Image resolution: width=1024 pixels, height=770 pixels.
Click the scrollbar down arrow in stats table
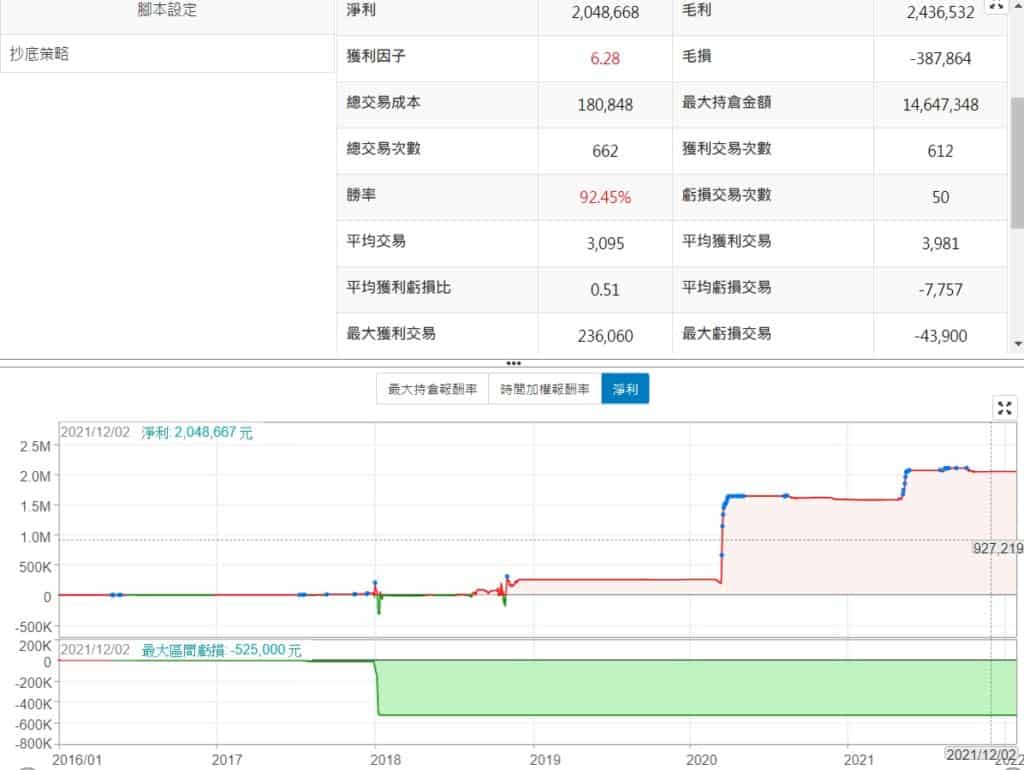pyautogui.click(x=1017, y=344)
